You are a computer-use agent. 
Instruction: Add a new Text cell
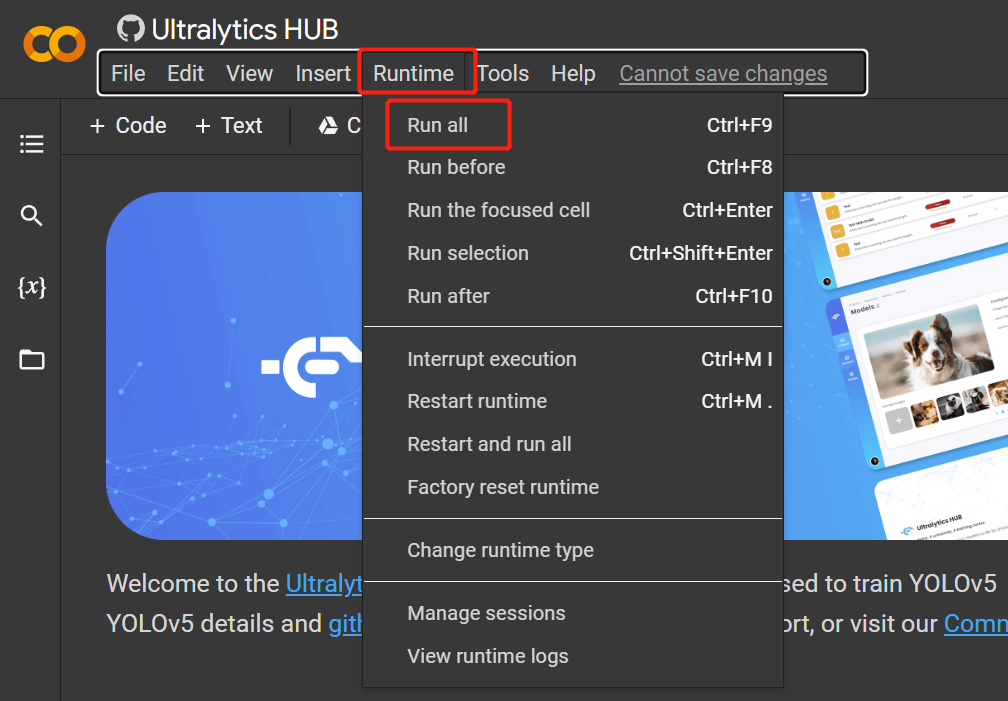[229, 125]
